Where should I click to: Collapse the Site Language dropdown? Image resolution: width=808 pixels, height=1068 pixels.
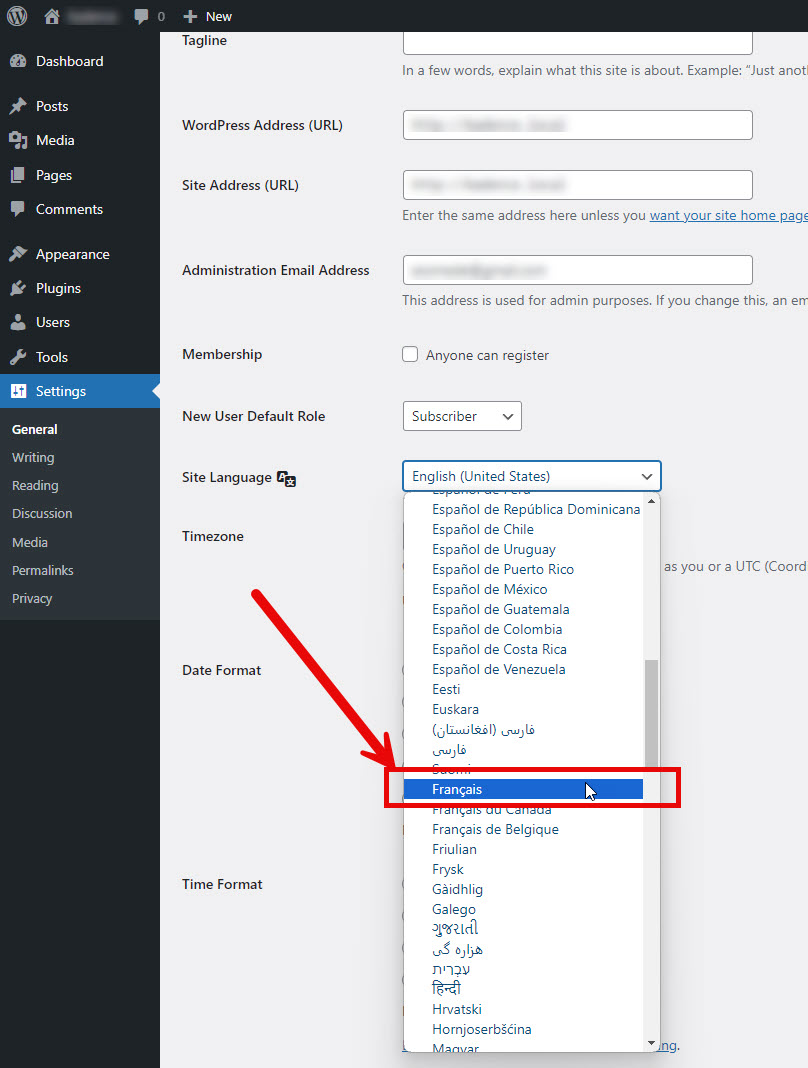531,476
